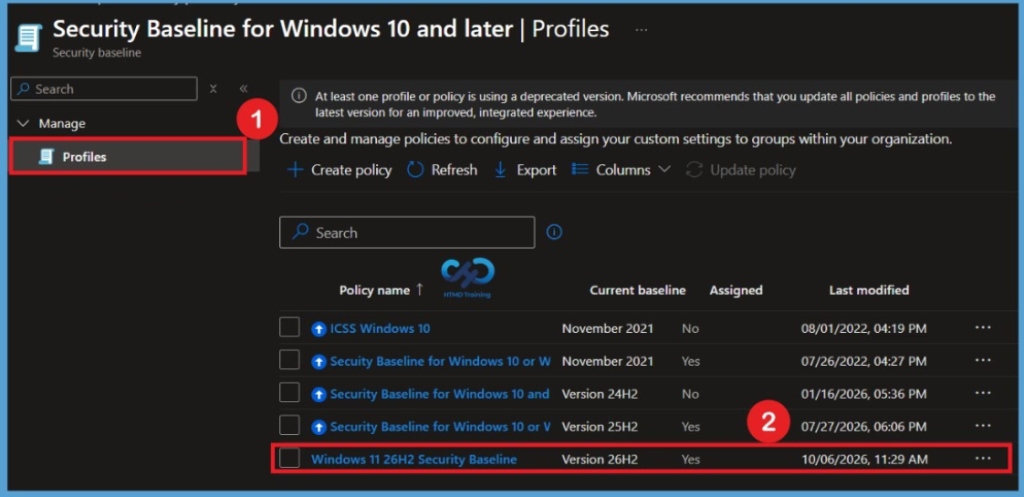Click the plus icon of Create policy
The width and height of the screenshot is (1024, 497).
click(295, 170)
